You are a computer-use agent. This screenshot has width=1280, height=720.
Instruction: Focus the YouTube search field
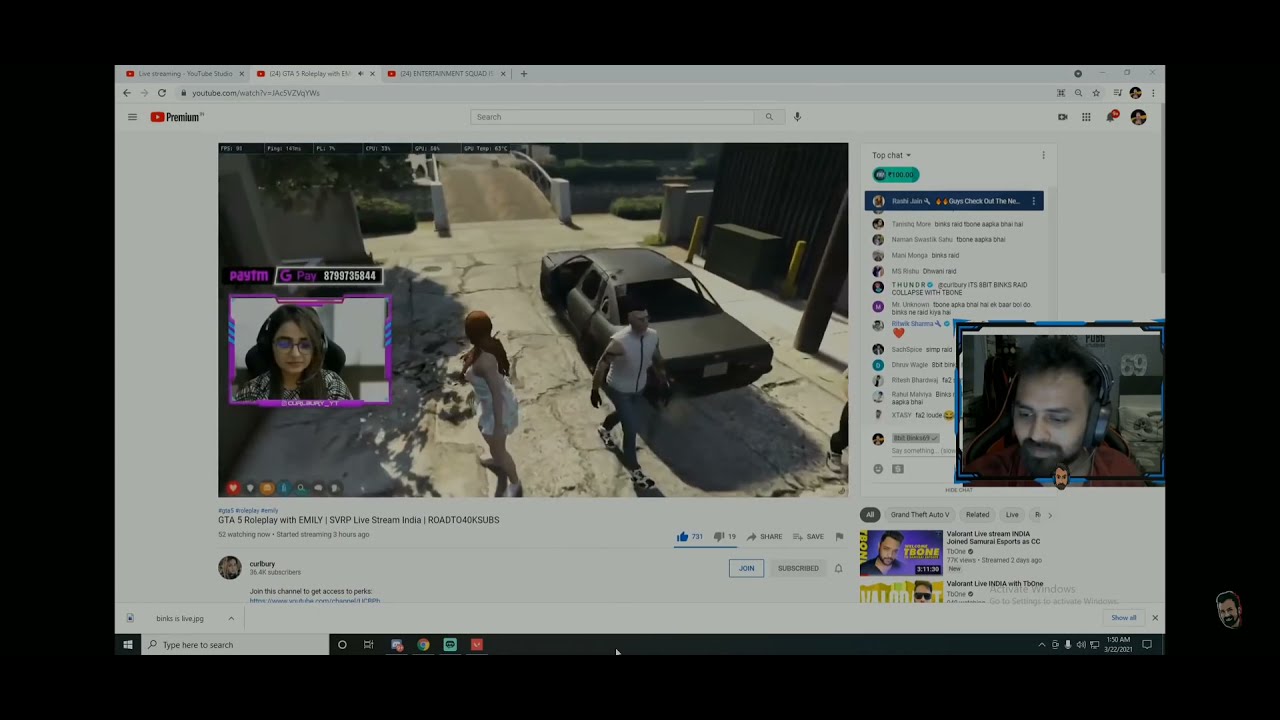tap(613, 117)
